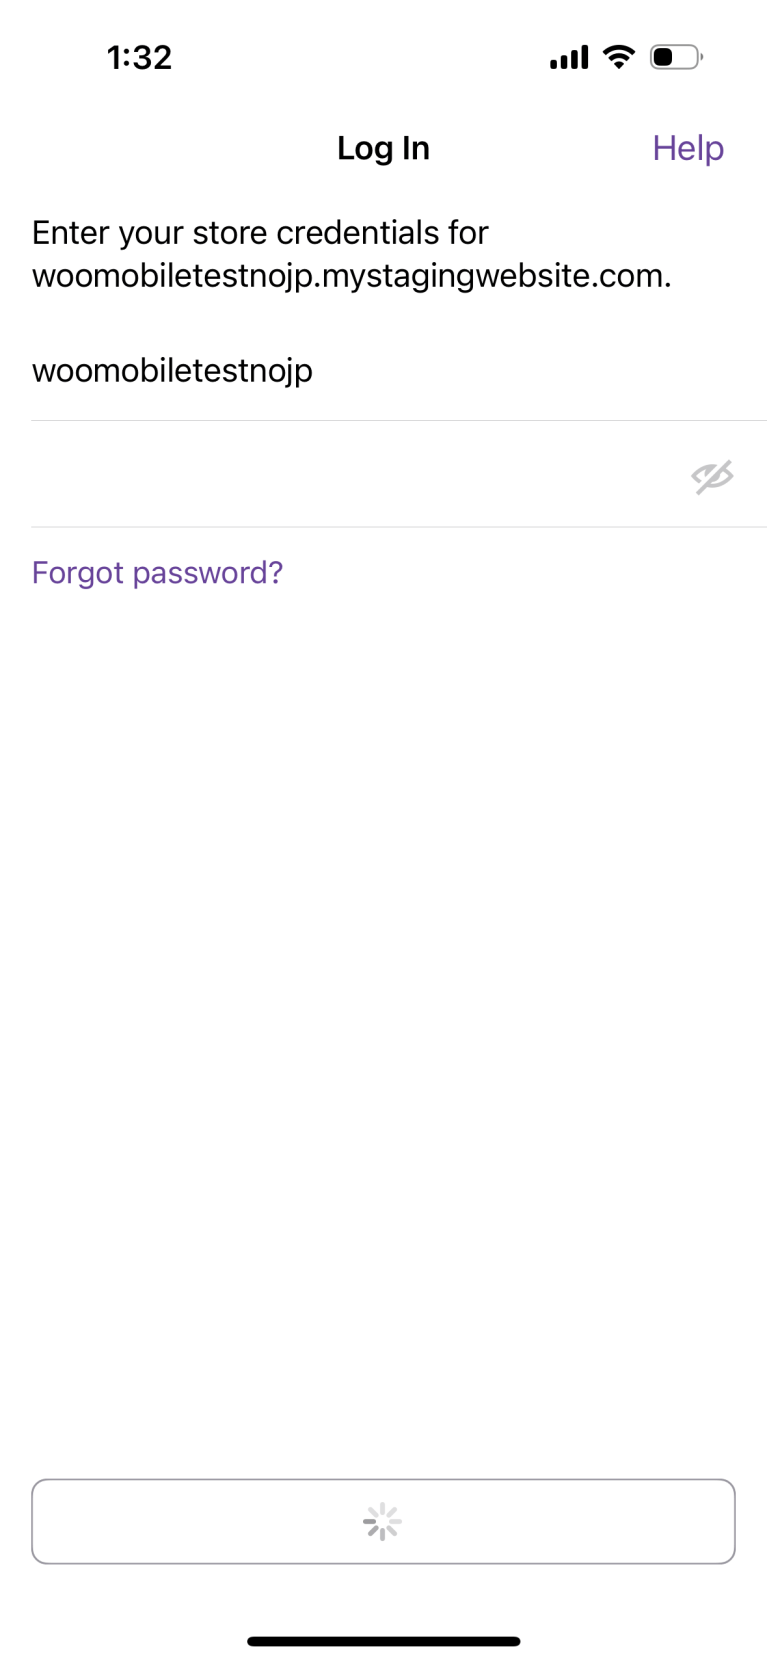Tap the divider line under the password field
The height and width of the screenshot is (1662, 767).
point(399,526)
